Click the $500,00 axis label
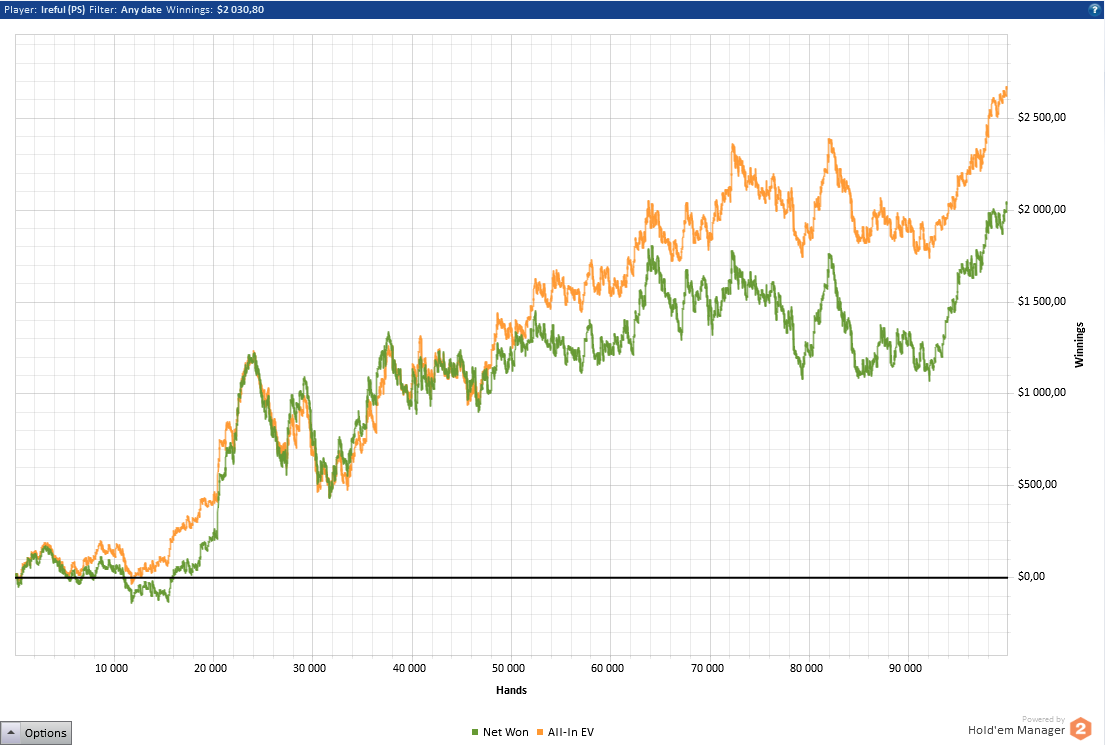 [x=1037, y=484]
